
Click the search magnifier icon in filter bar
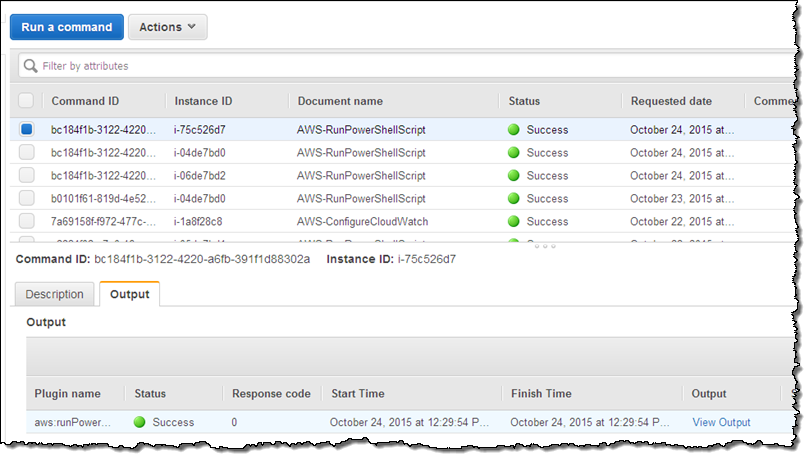[x=31, y=66]
